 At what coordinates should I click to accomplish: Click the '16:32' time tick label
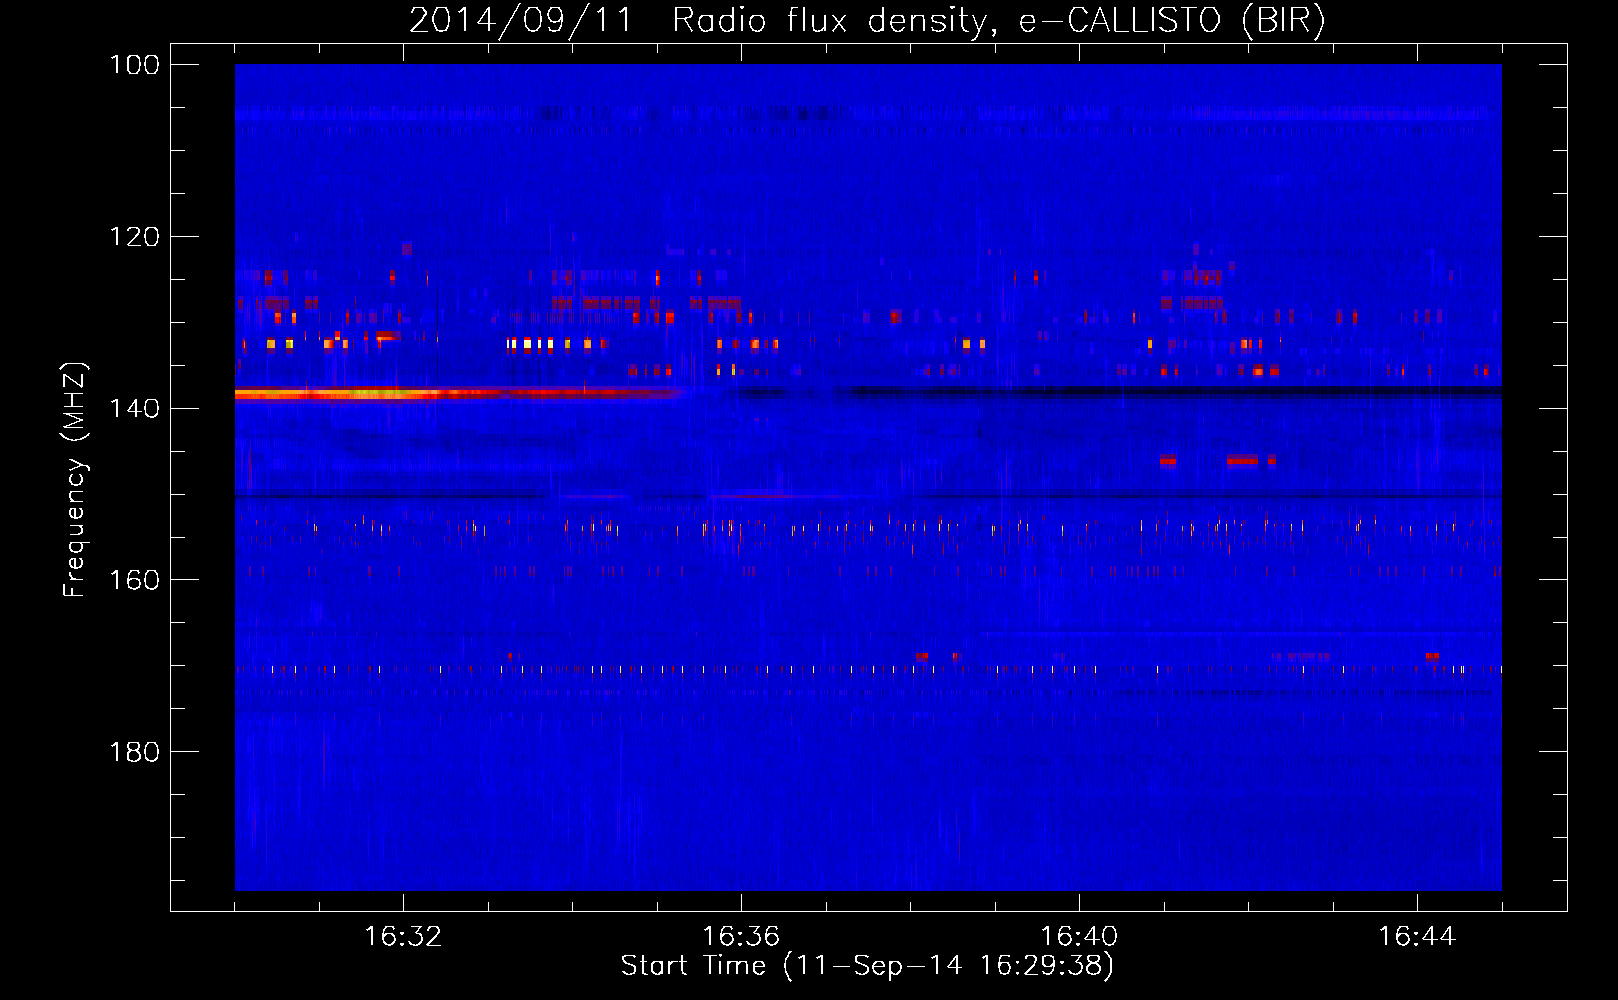[403, 936]
